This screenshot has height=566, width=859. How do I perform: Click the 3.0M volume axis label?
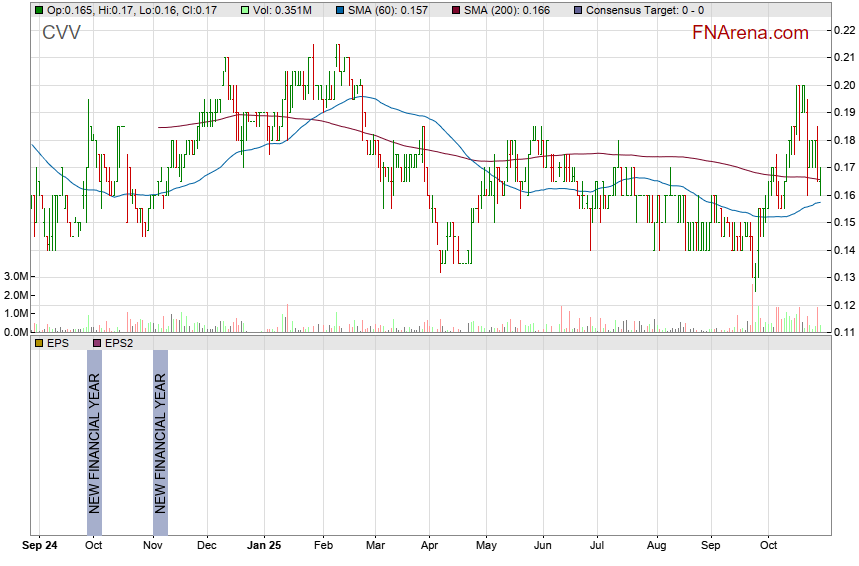pyautogui.click(x=15, y=276)
